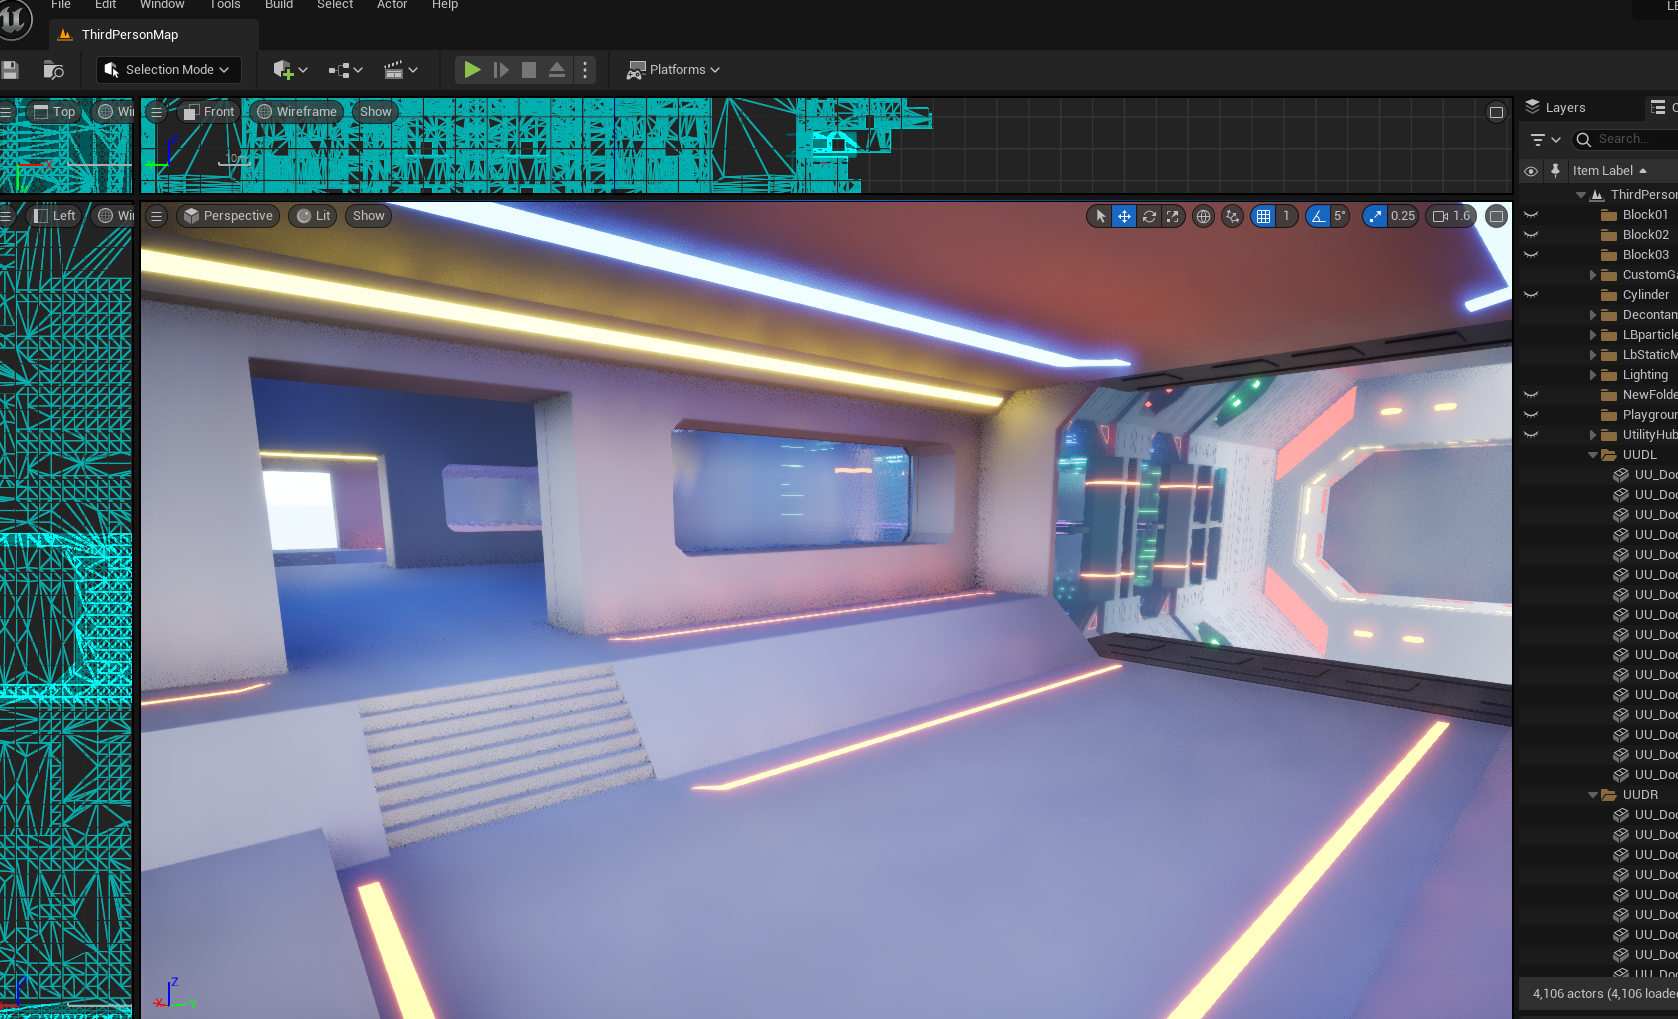Click the Perspective viewport type button
The image size is (1678, 1019).
tap(229, 216)
